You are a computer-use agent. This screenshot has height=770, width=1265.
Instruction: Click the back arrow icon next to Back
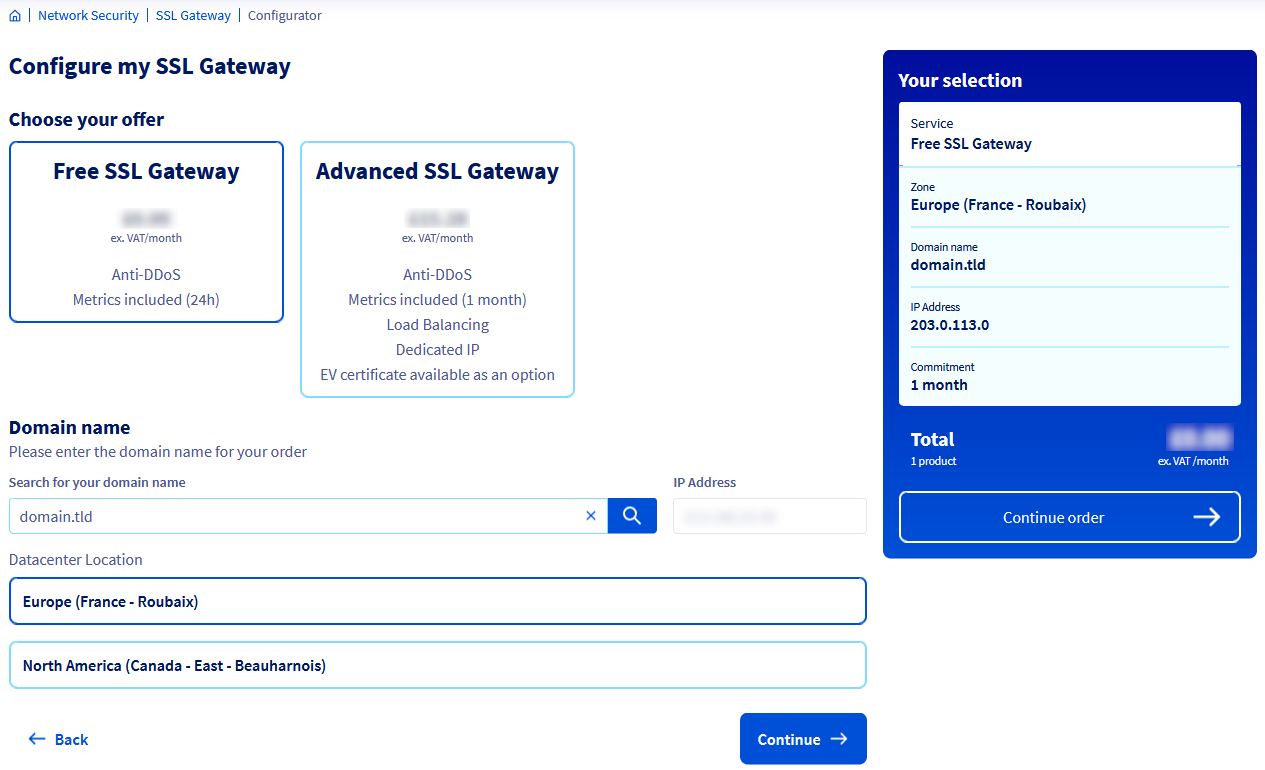click(x=36, y=739)
